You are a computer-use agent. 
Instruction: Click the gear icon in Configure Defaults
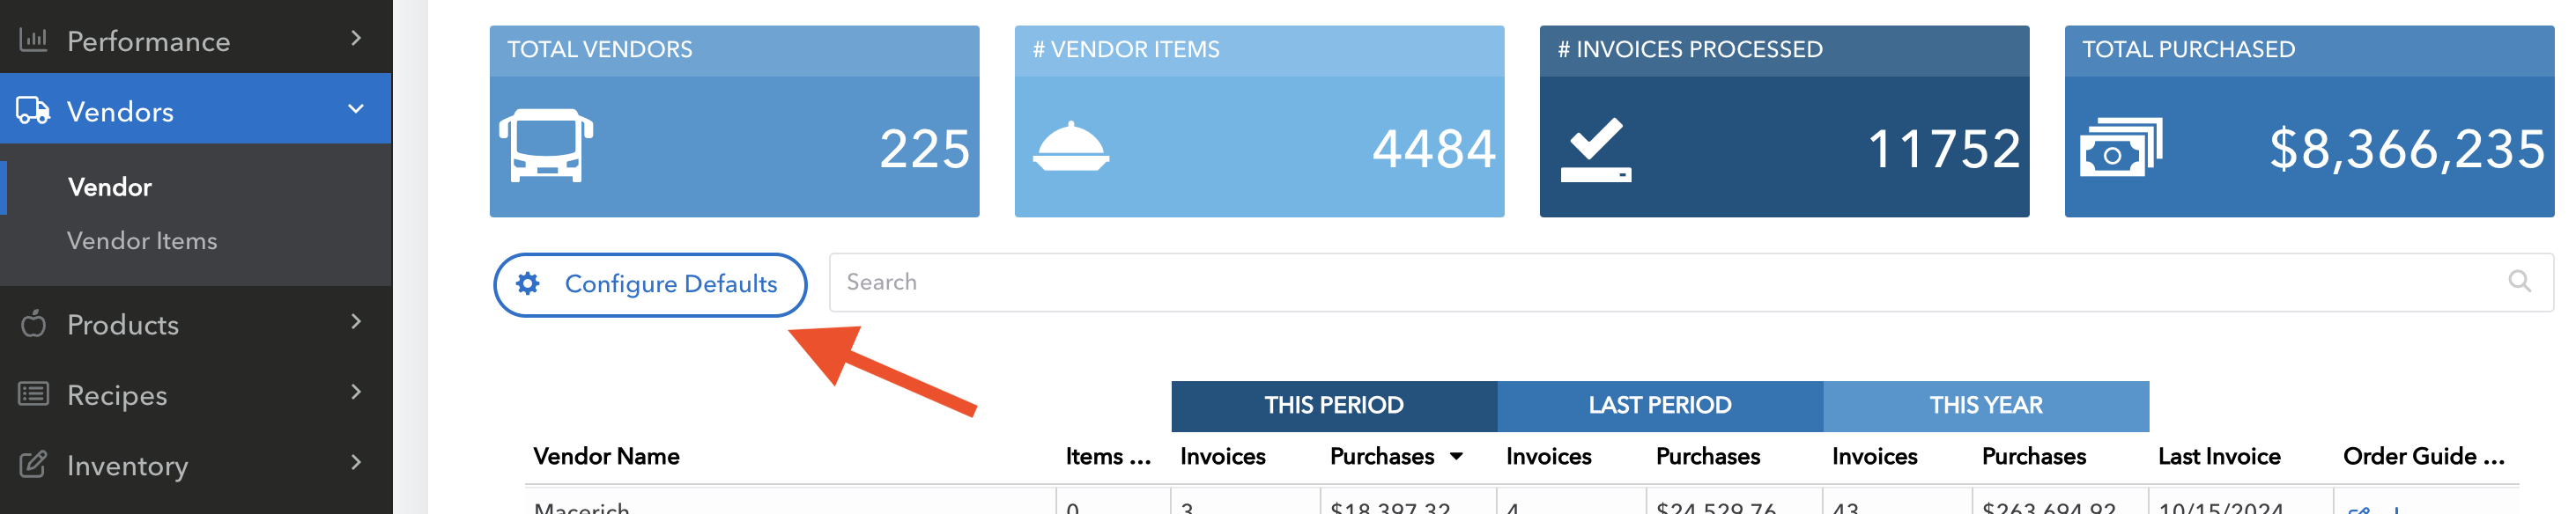click(528, 284)
